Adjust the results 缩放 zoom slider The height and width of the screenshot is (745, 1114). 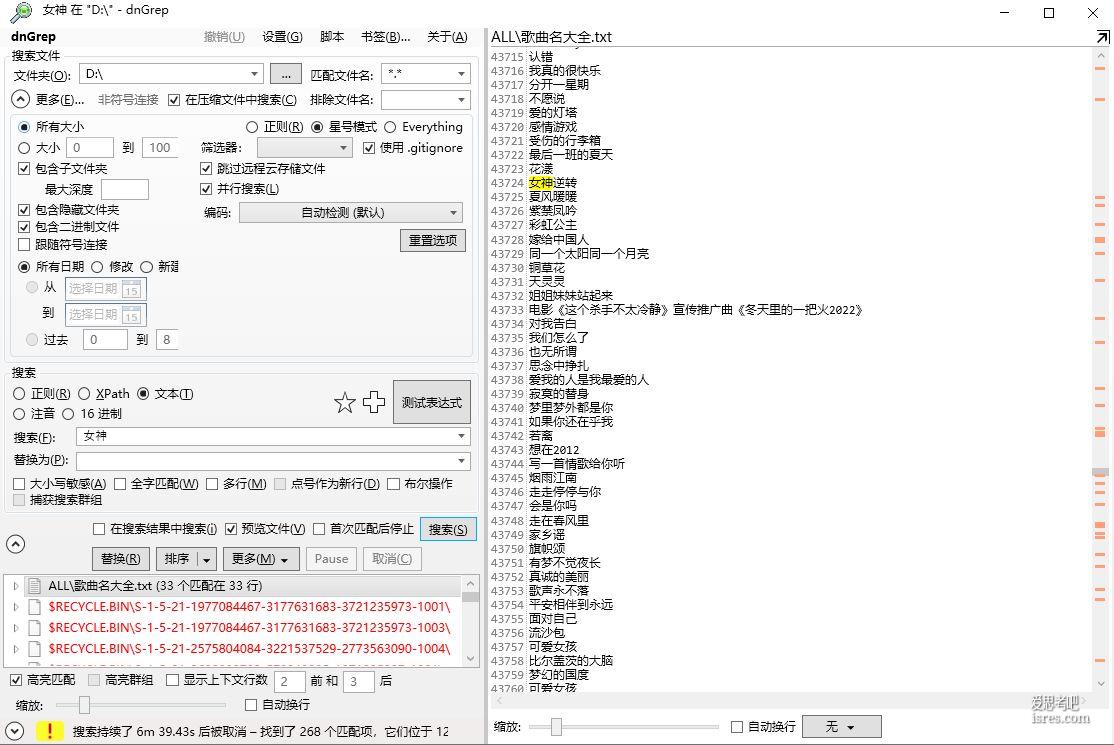(85, 705)
